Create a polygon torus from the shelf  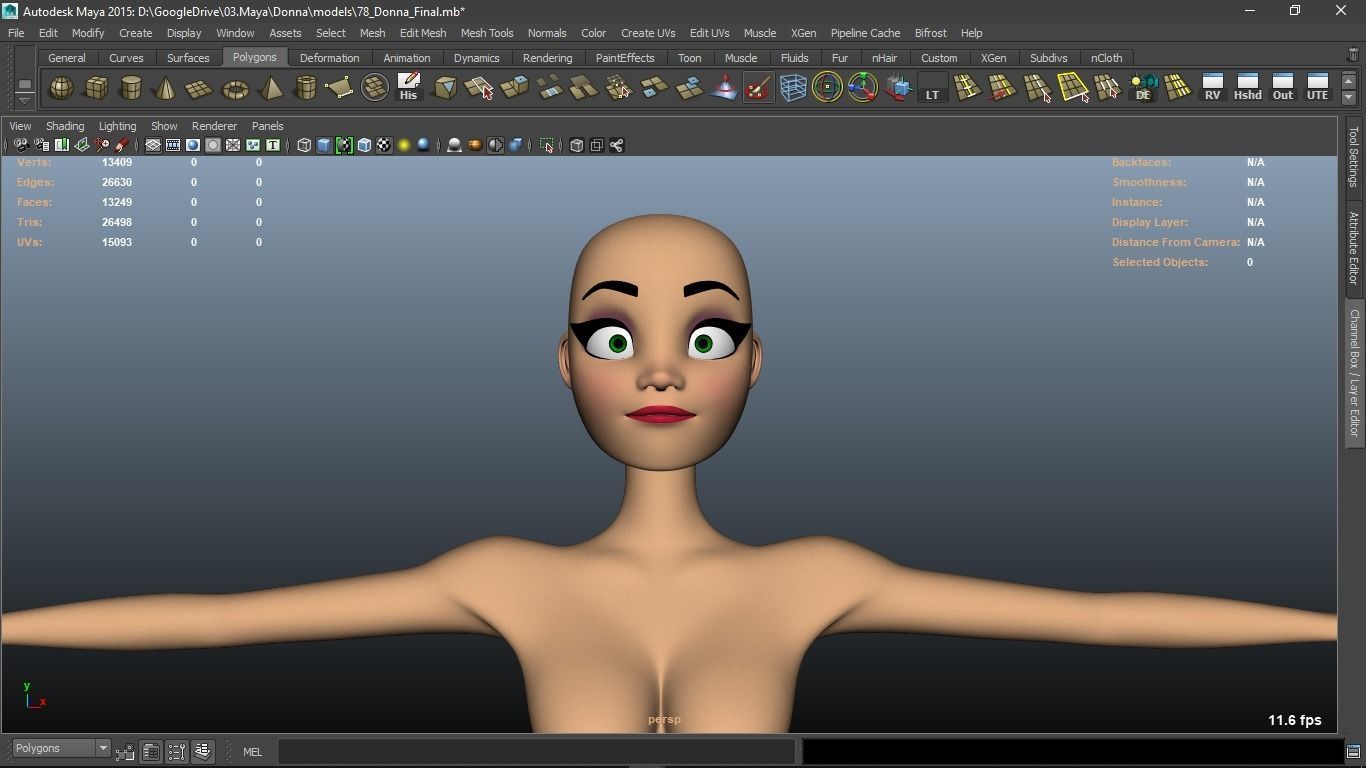[235, 88]
